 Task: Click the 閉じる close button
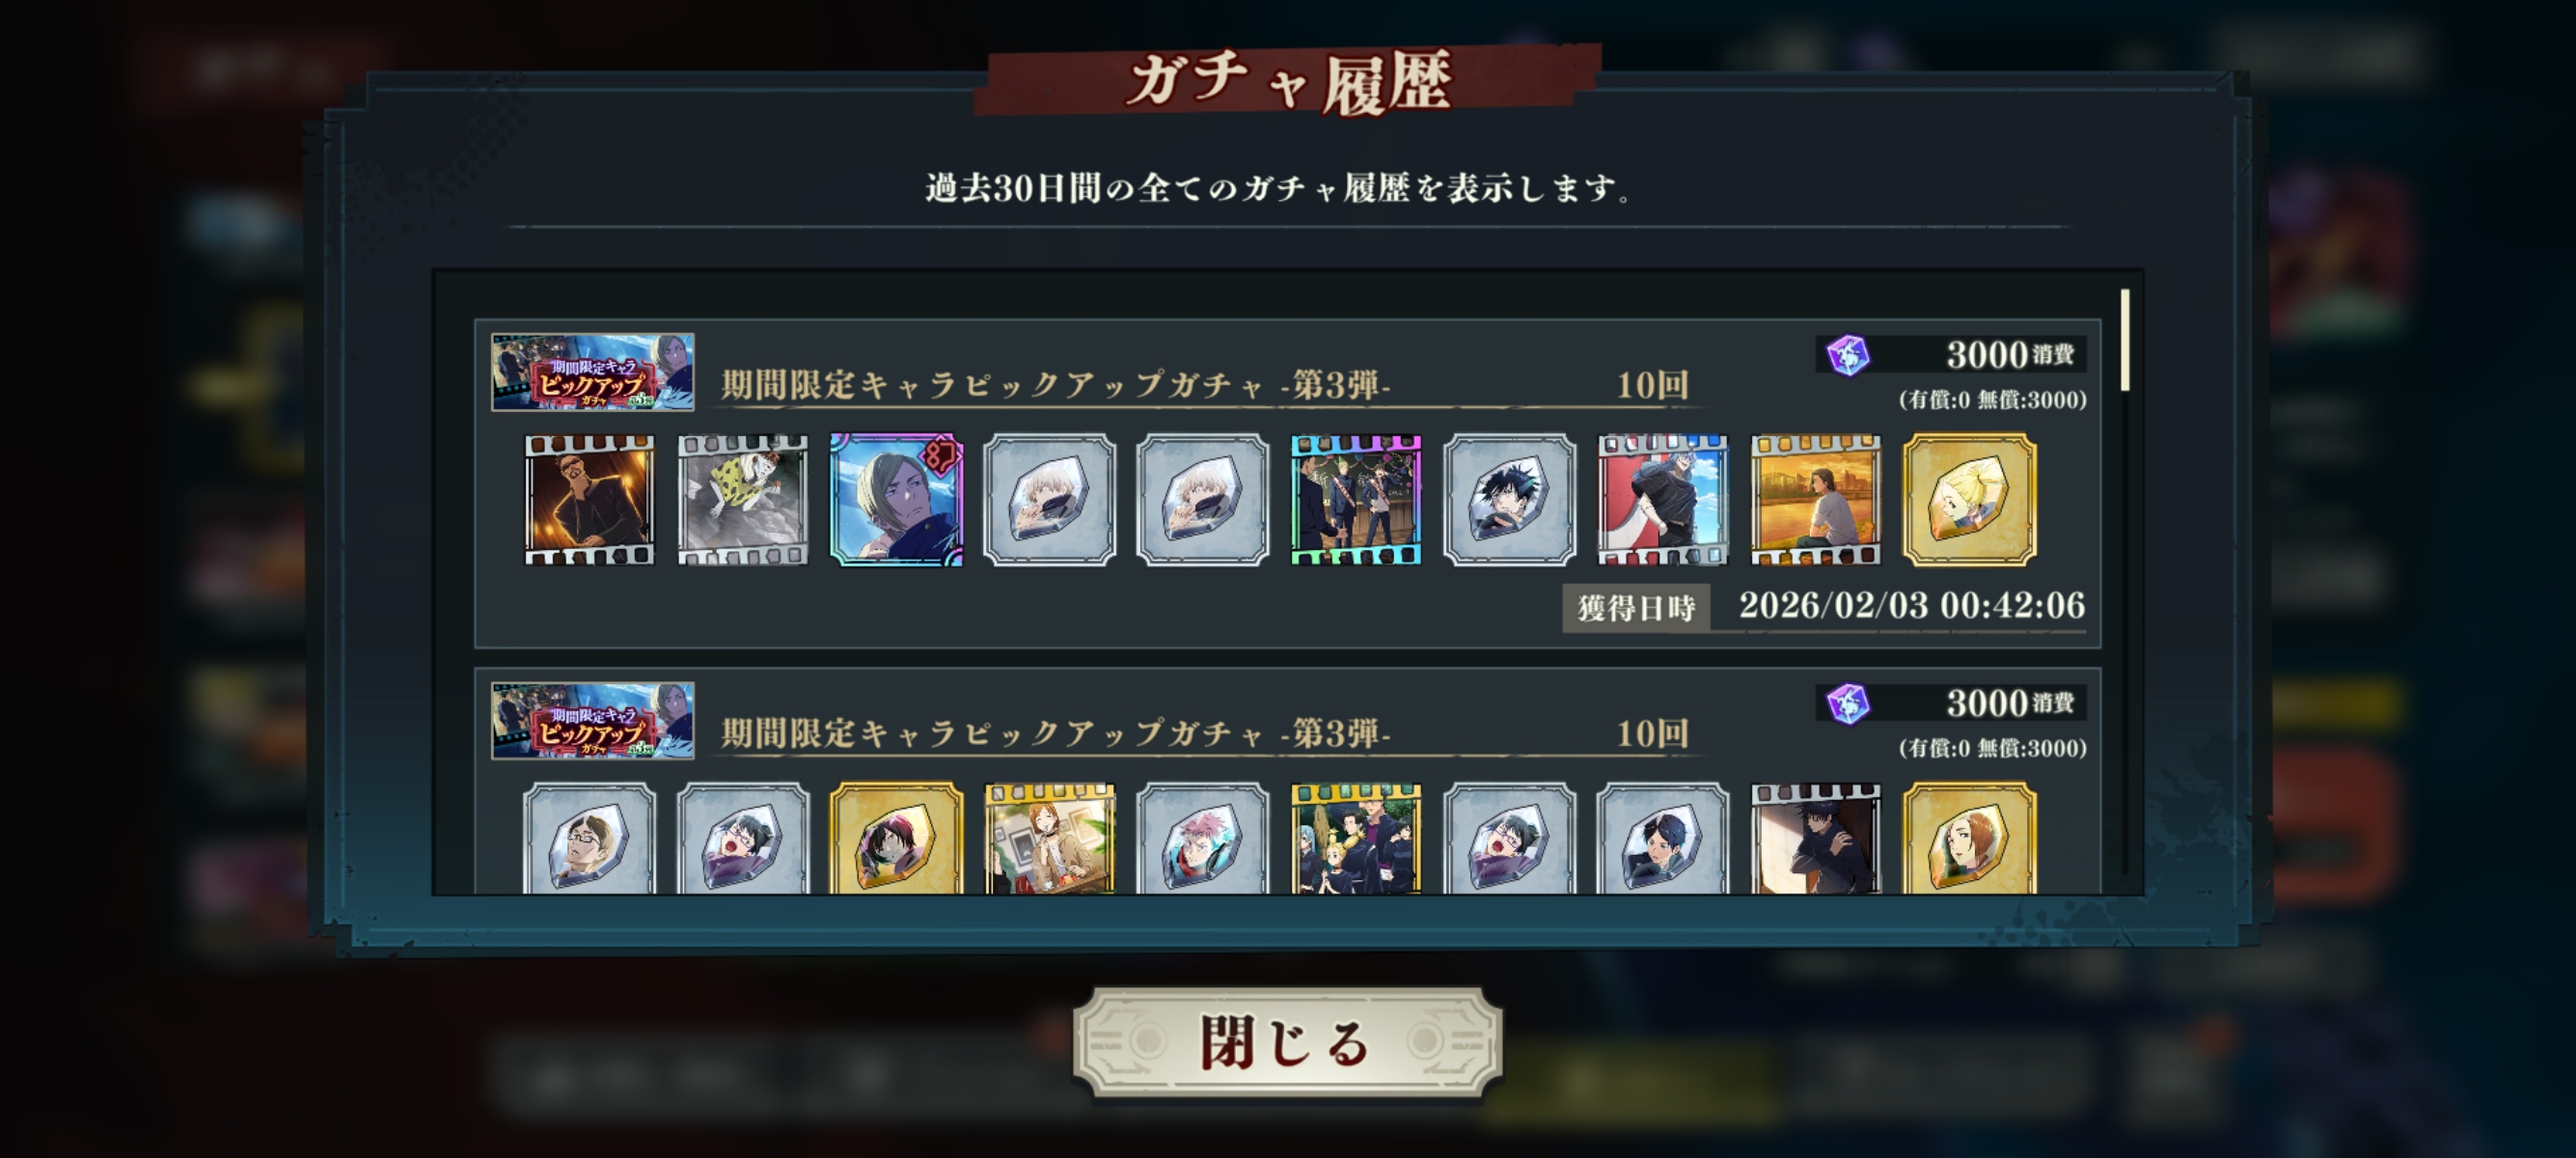coord(1286,1043)
